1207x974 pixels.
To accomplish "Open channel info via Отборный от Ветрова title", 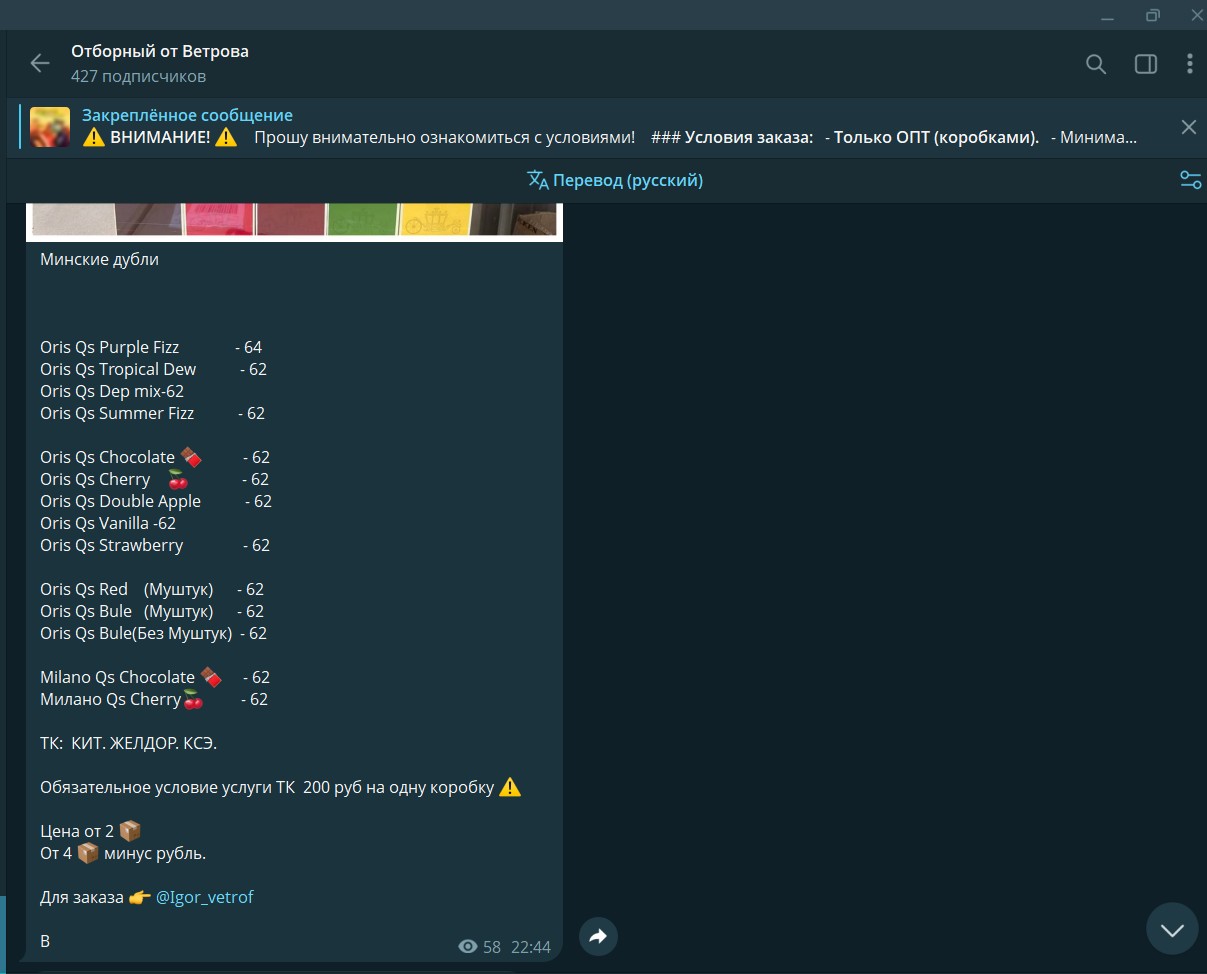I will 160,51.
